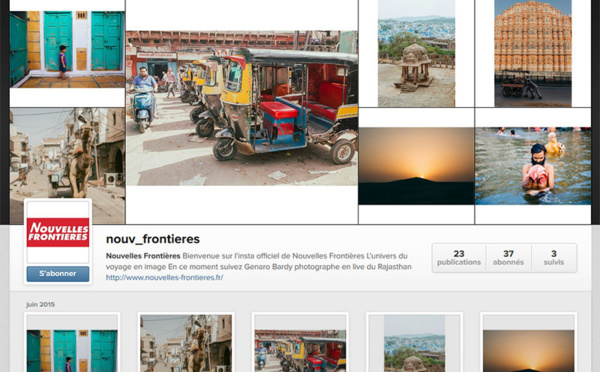This screenshot has width=600, height=372.
Task: Click the juin 2015 date label
Action: pos(41,305)
